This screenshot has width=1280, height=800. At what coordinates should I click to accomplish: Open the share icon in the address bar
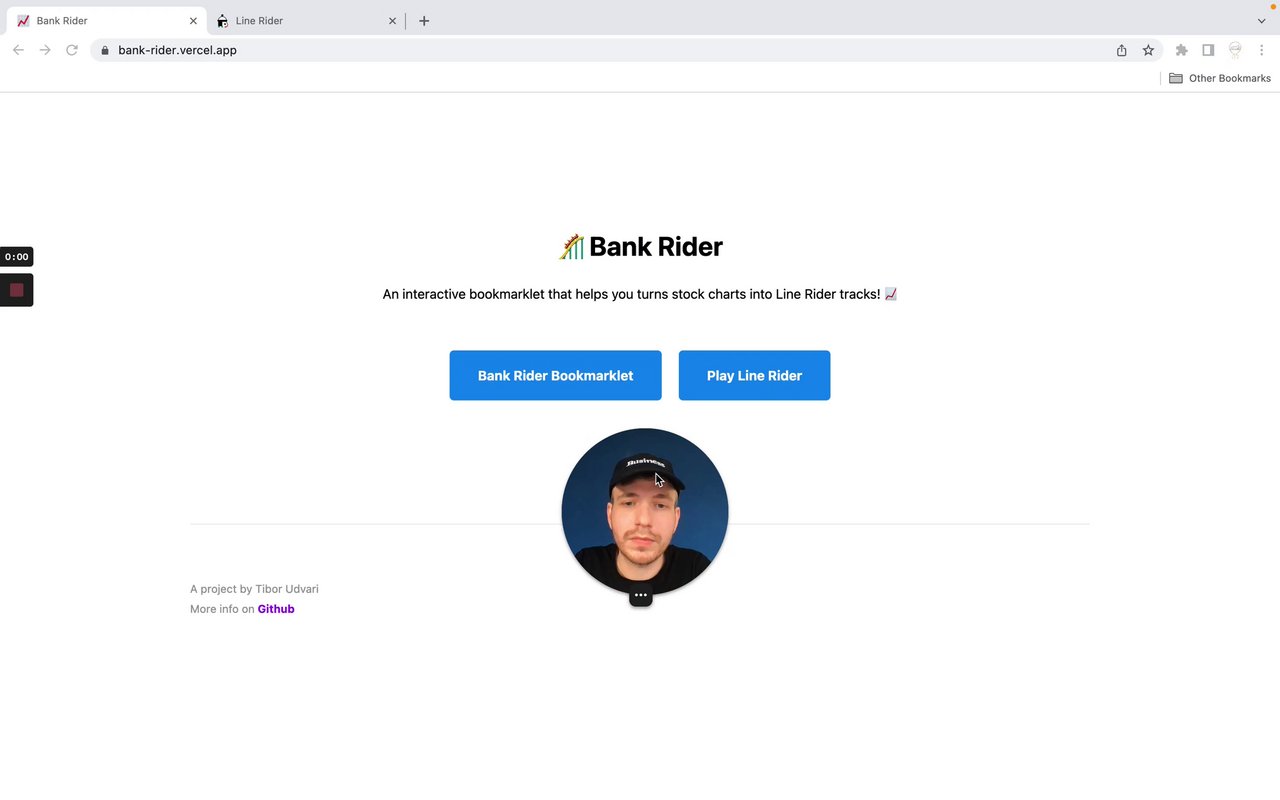[1122, 50]
